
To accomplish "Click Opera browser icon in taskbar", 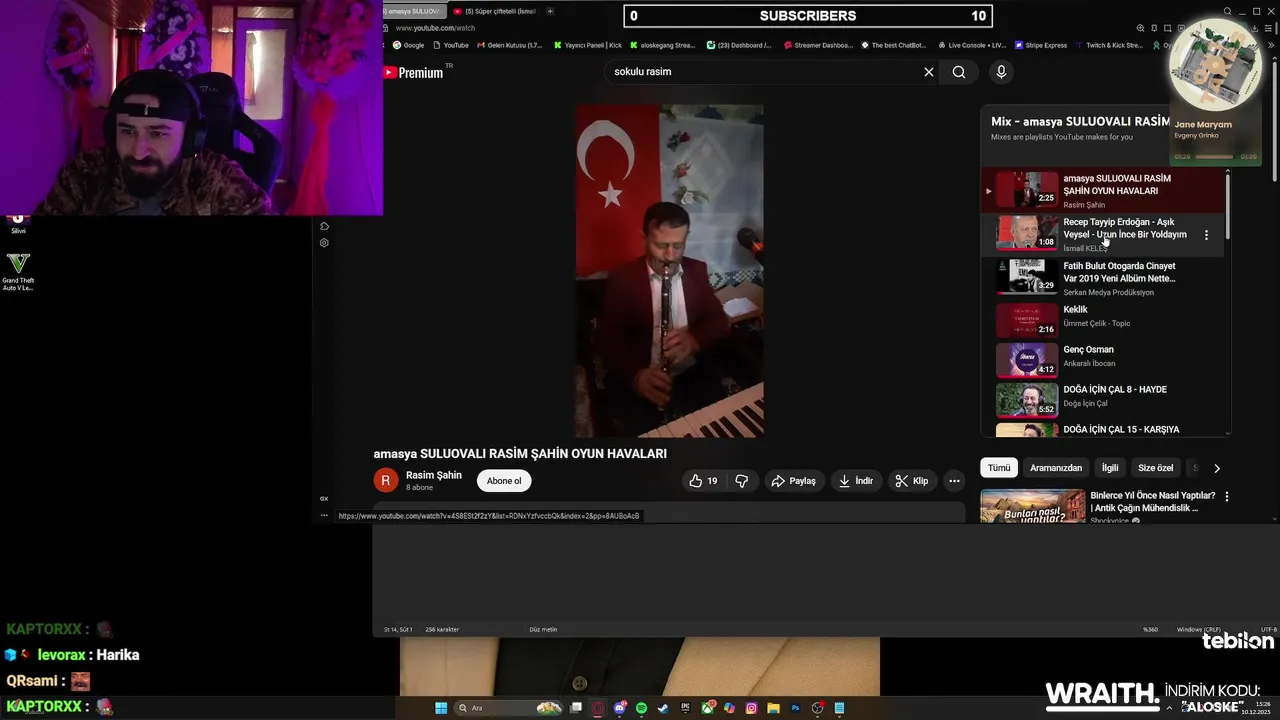I will click(598, 708).
